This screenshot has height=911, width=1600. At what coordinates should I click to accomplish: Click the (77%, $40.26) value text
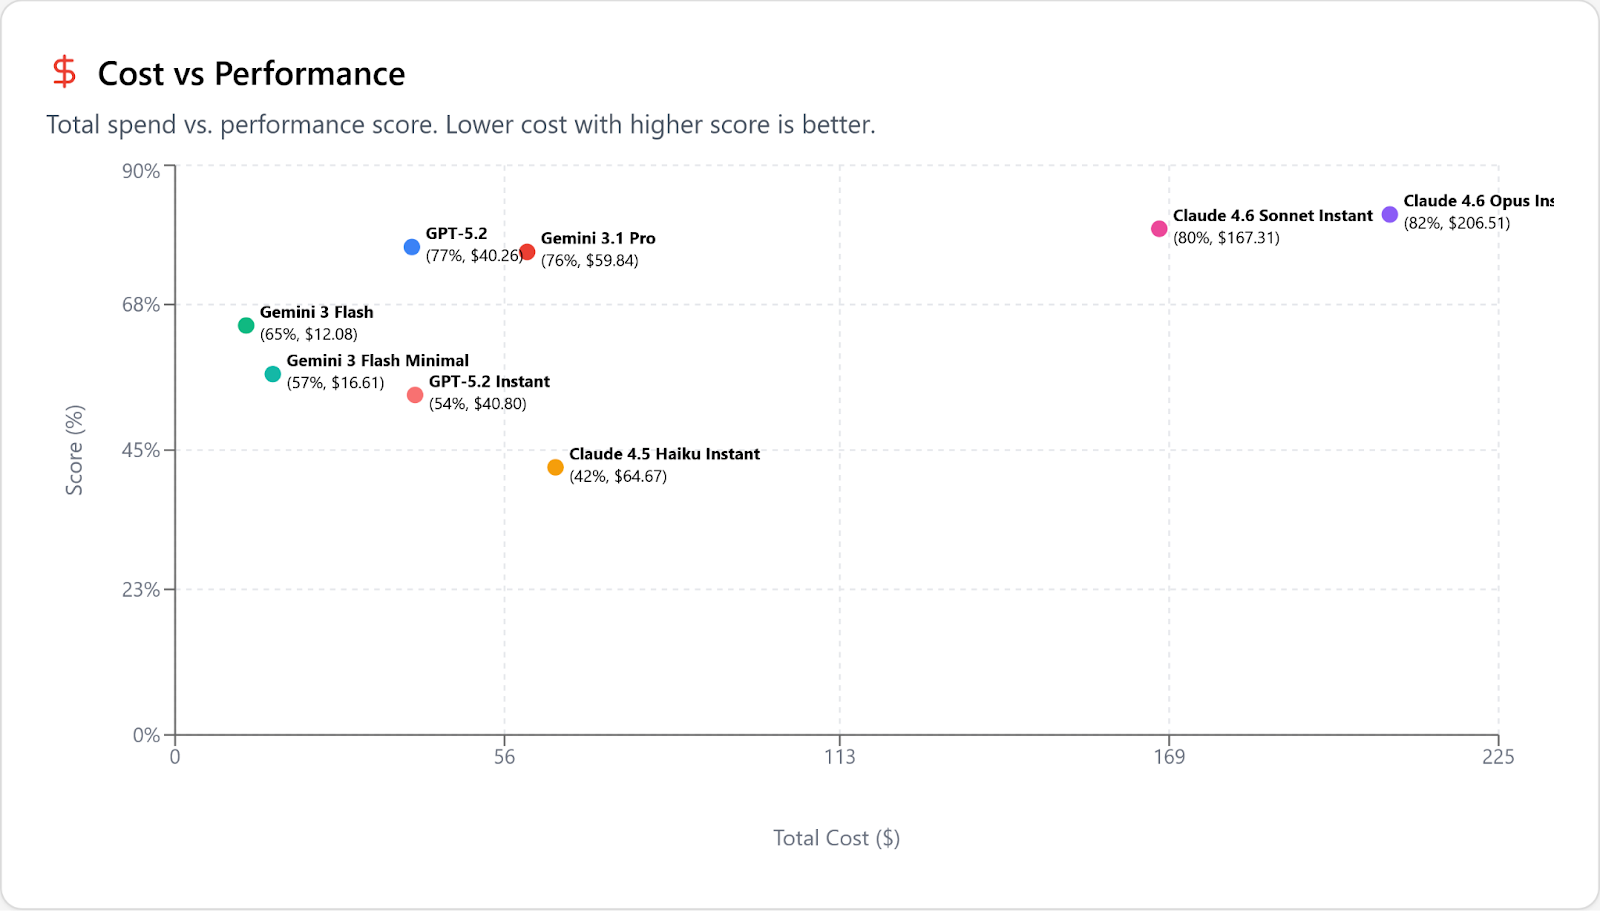tap(473, 256)
